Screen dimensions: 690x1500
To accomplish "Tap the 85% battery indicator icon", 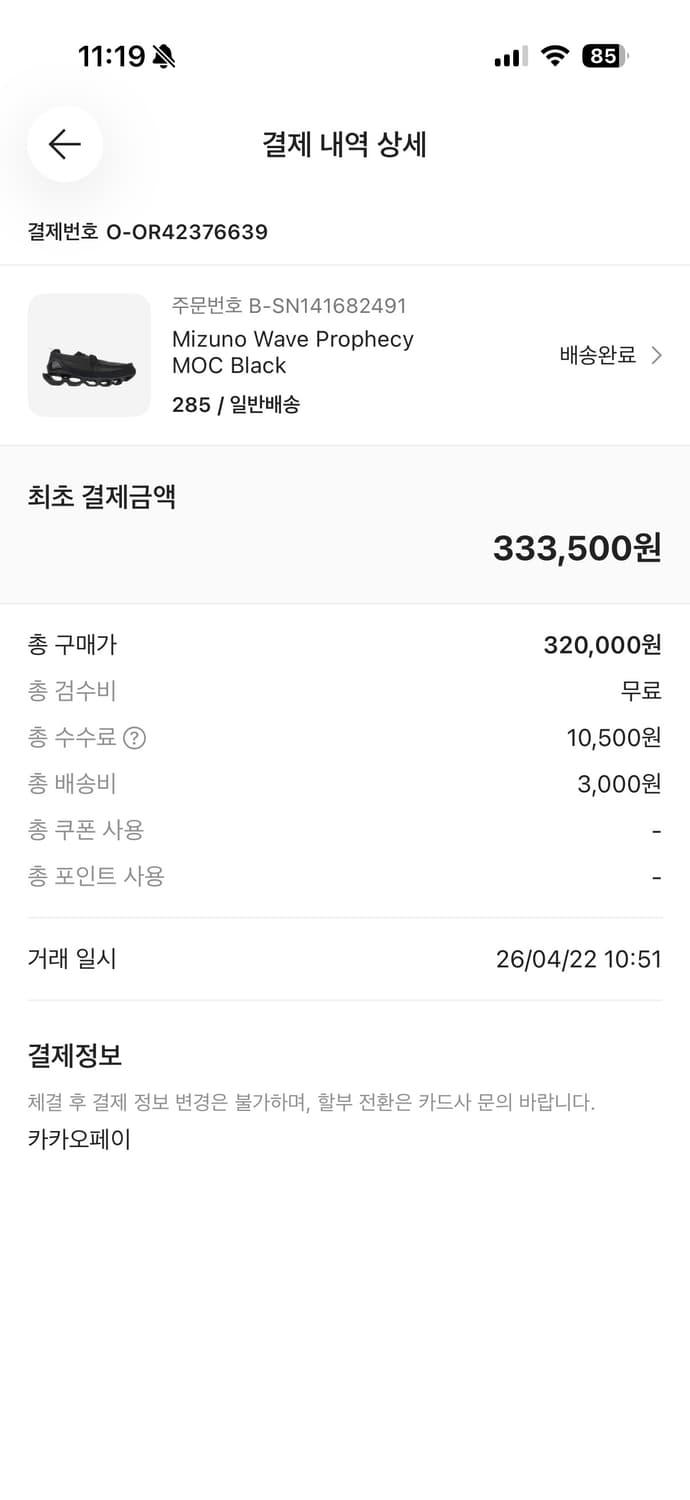I will pos(607,57).
